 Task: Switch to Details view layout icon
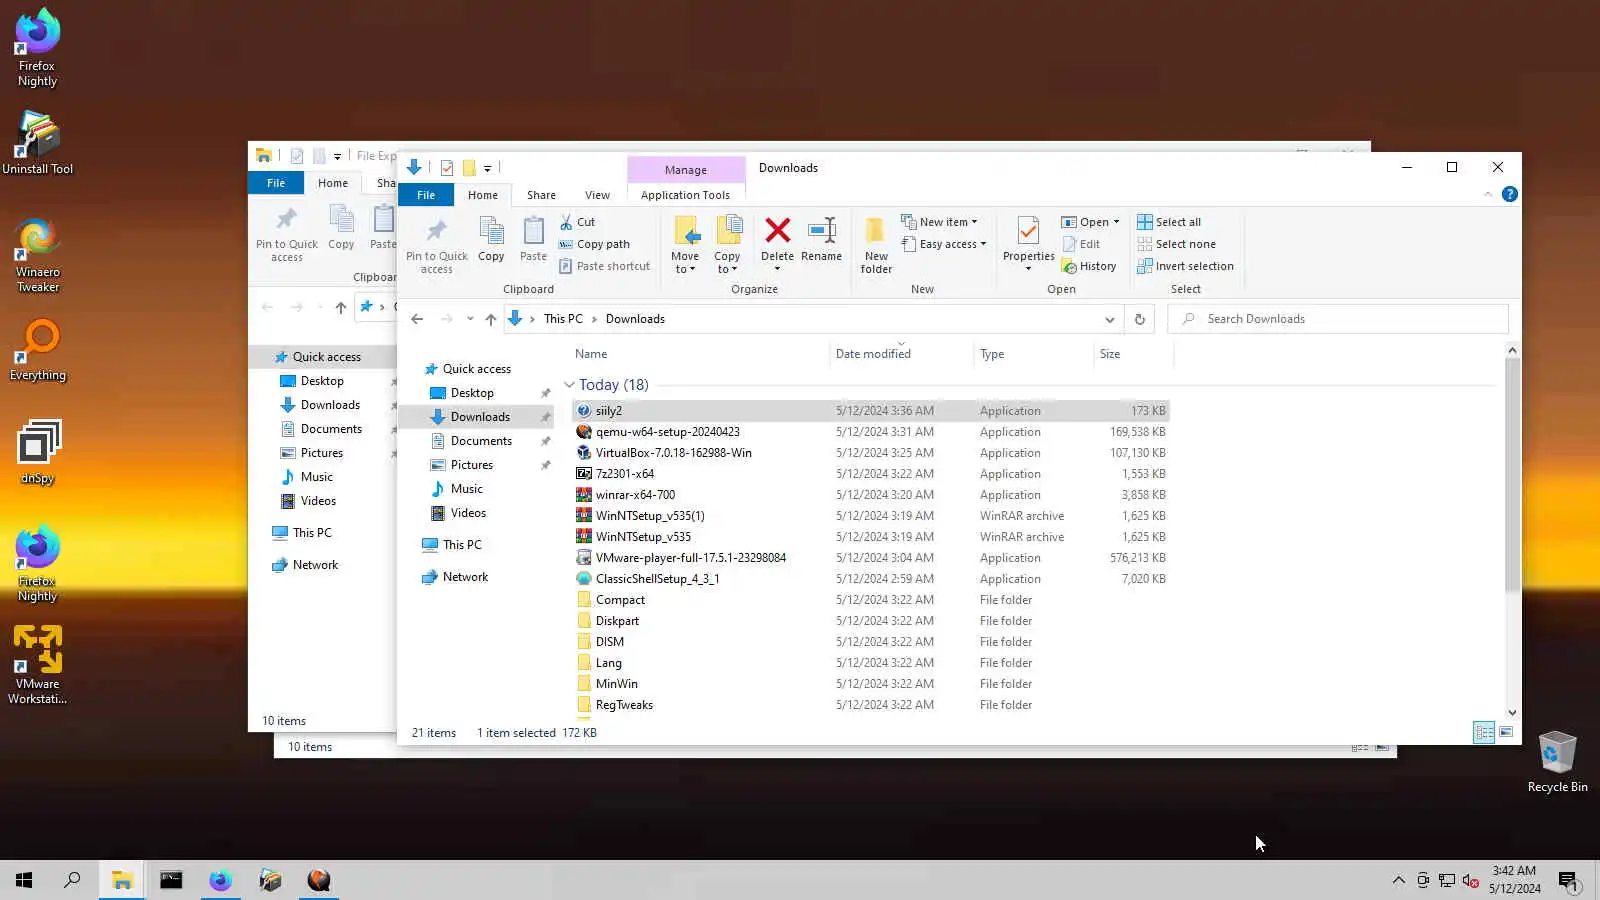(x=1484, y=733)
